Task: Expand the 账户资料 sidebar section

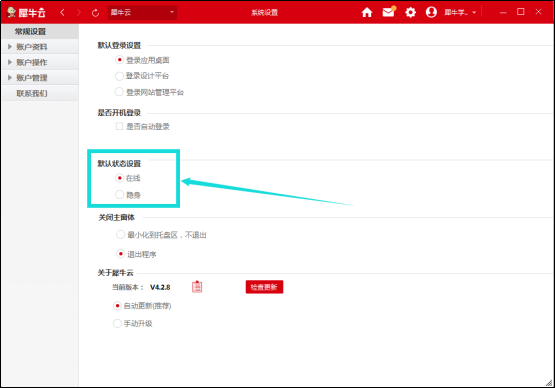Action: 40,47
